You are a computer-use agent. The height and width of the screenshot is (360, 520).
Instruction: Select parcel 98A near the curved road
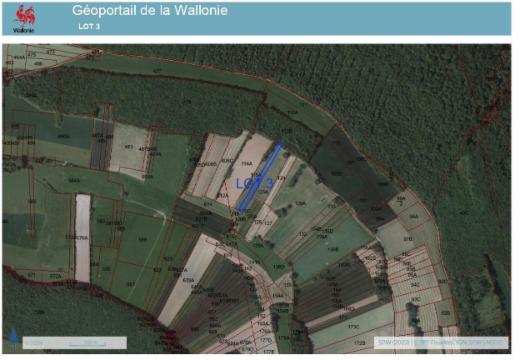[413, 216]
